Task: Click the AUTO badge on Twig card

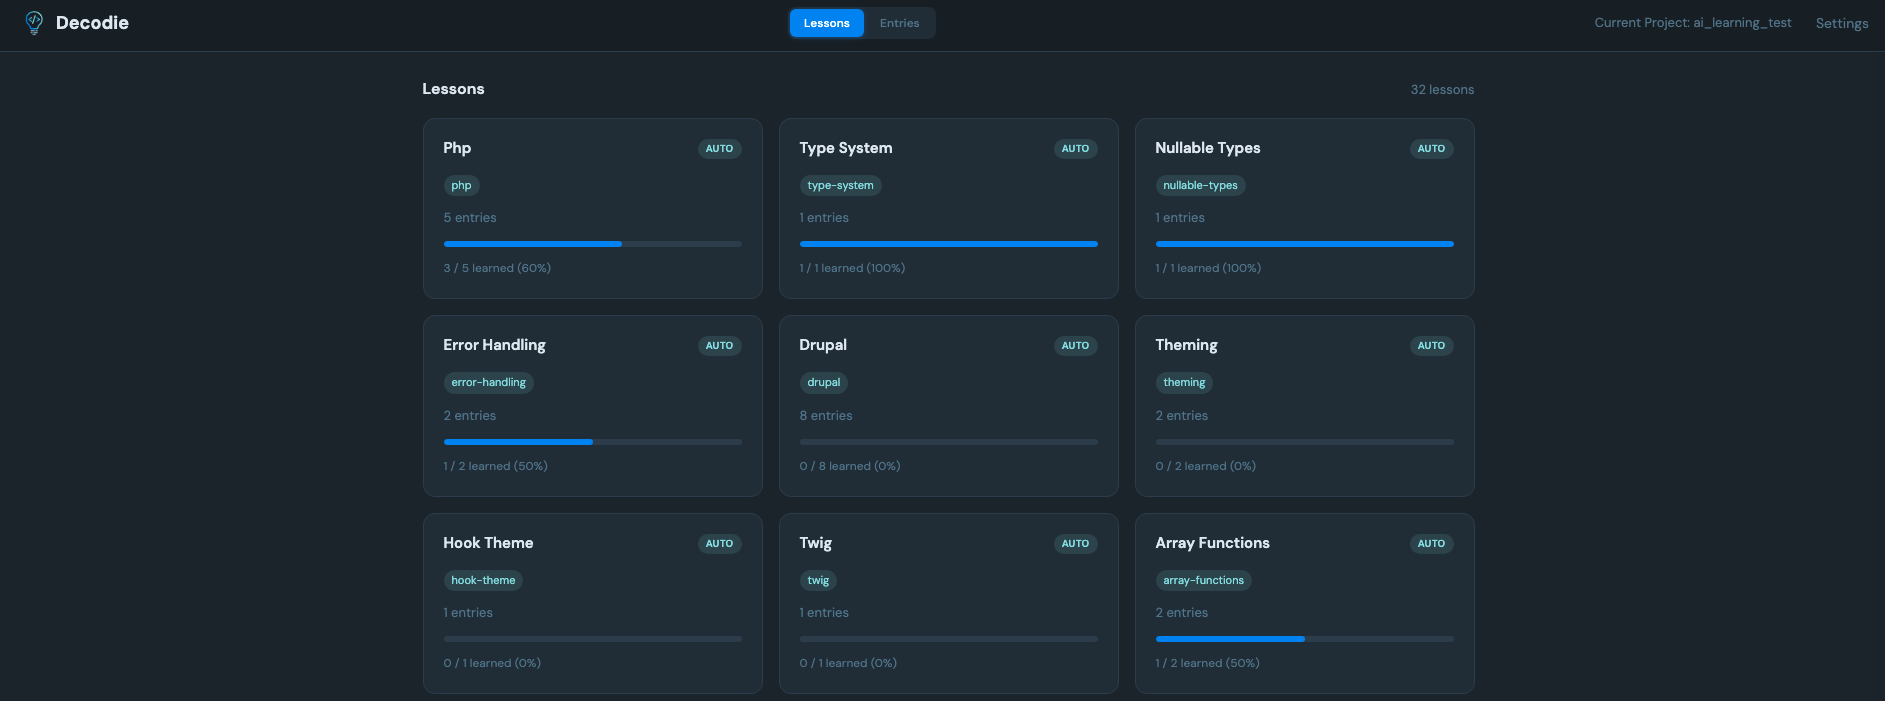Action: (x=1075, y=544)
